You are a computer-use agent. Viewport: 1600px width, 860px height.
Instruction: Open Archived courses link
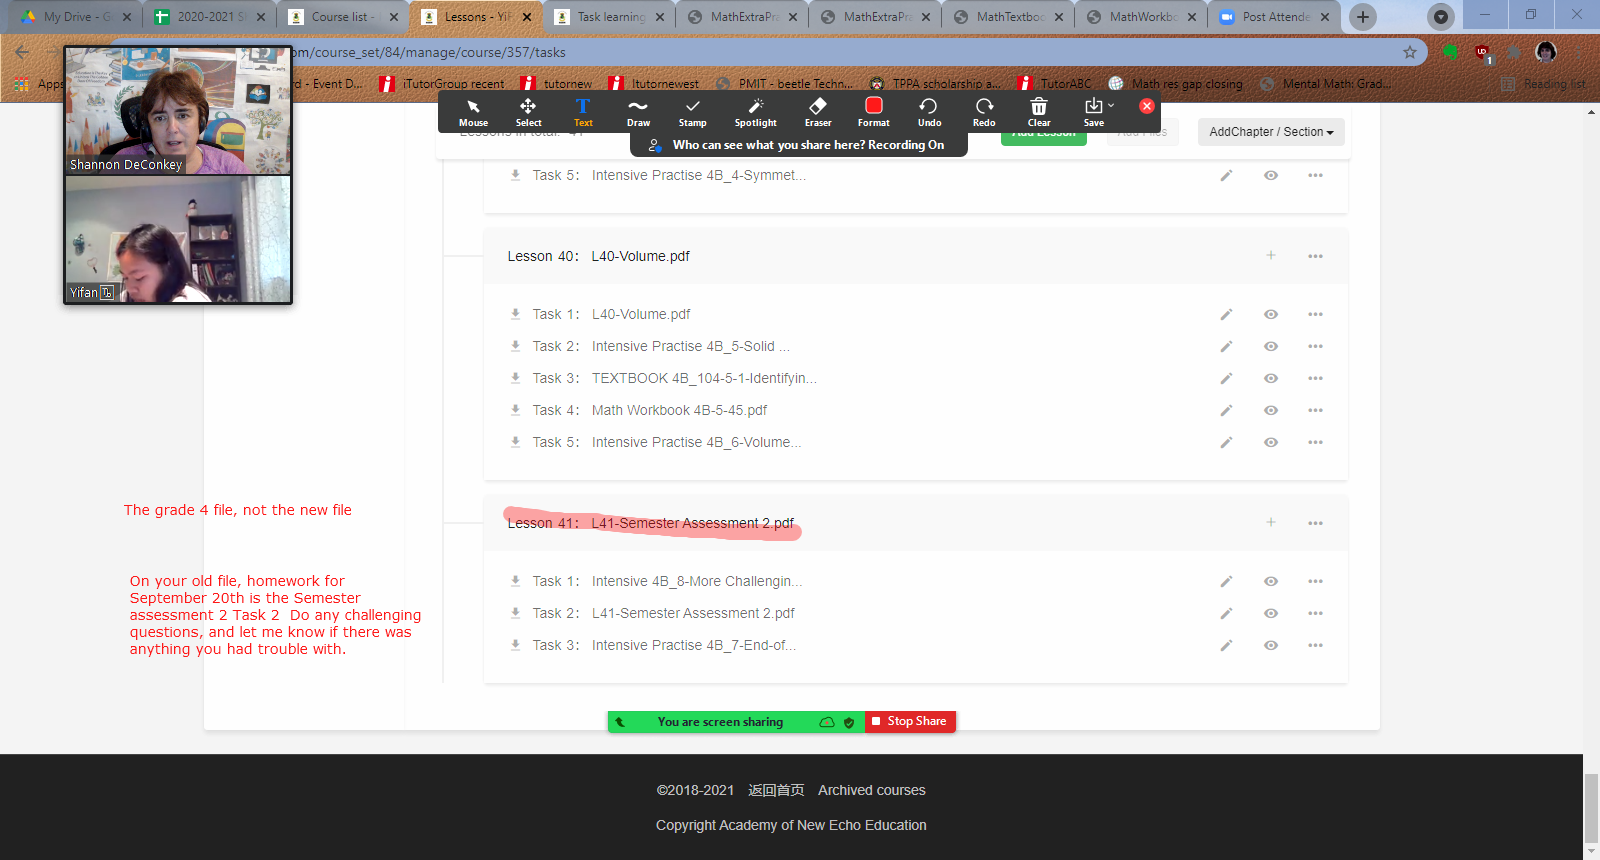click(x=872, y=790)
